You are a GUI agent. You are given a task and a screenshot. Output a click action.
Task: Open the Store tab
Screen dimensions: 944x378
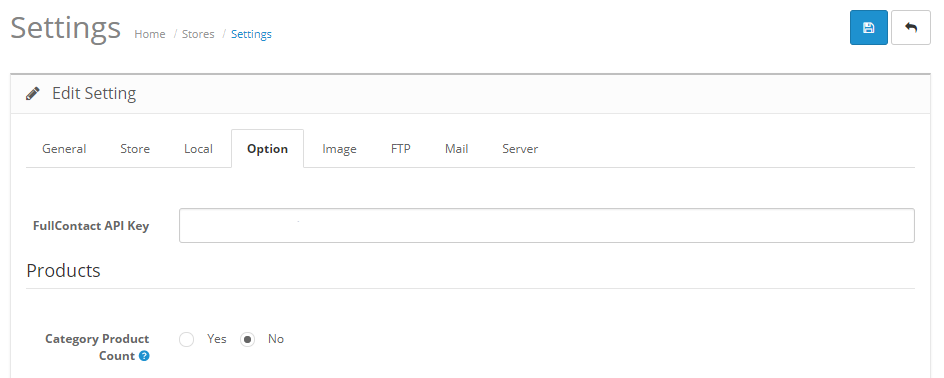point(135,149)
